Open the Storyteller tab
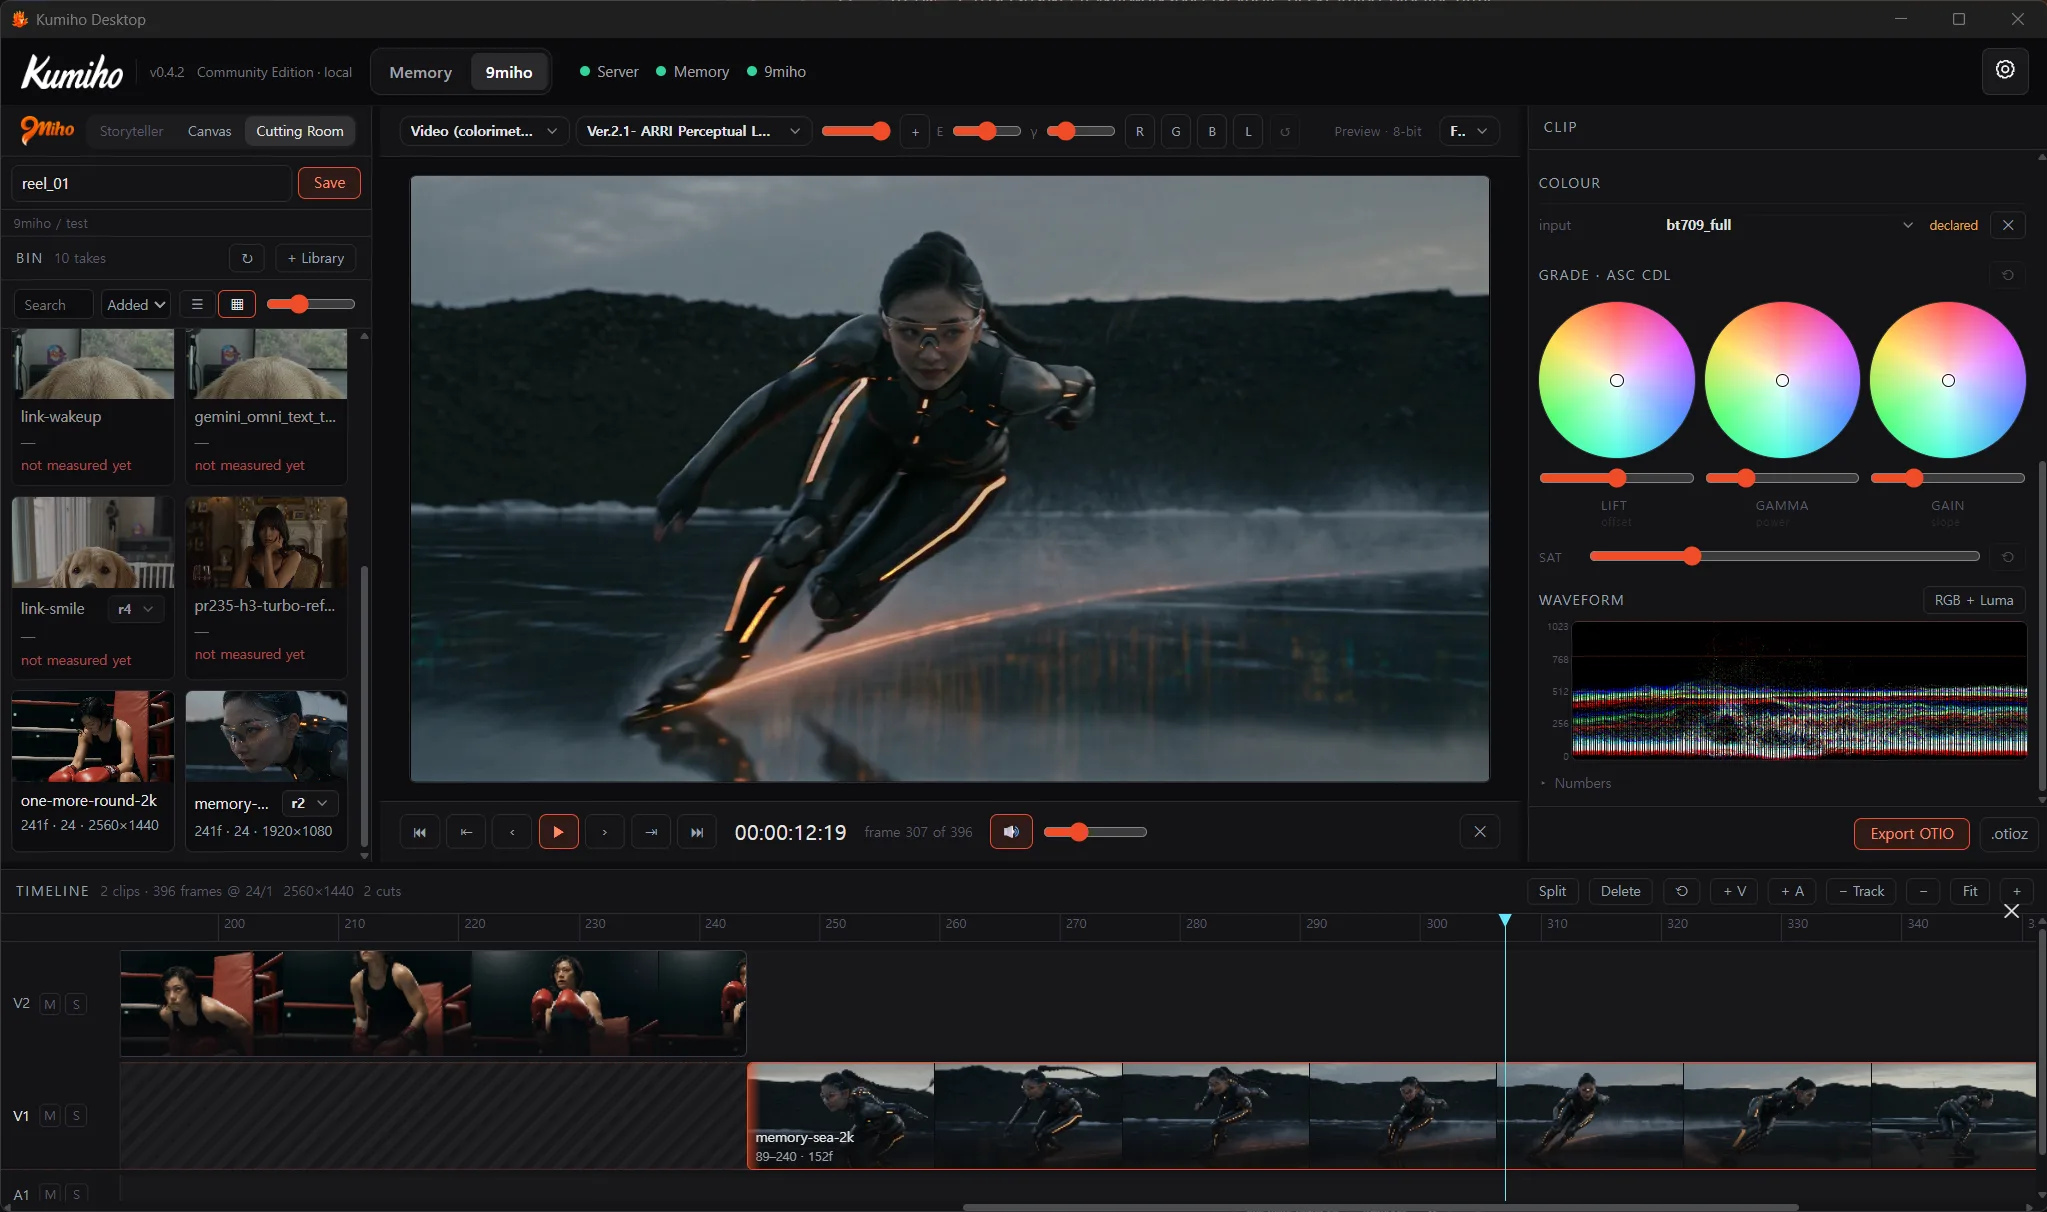 [x=131, y=131]
